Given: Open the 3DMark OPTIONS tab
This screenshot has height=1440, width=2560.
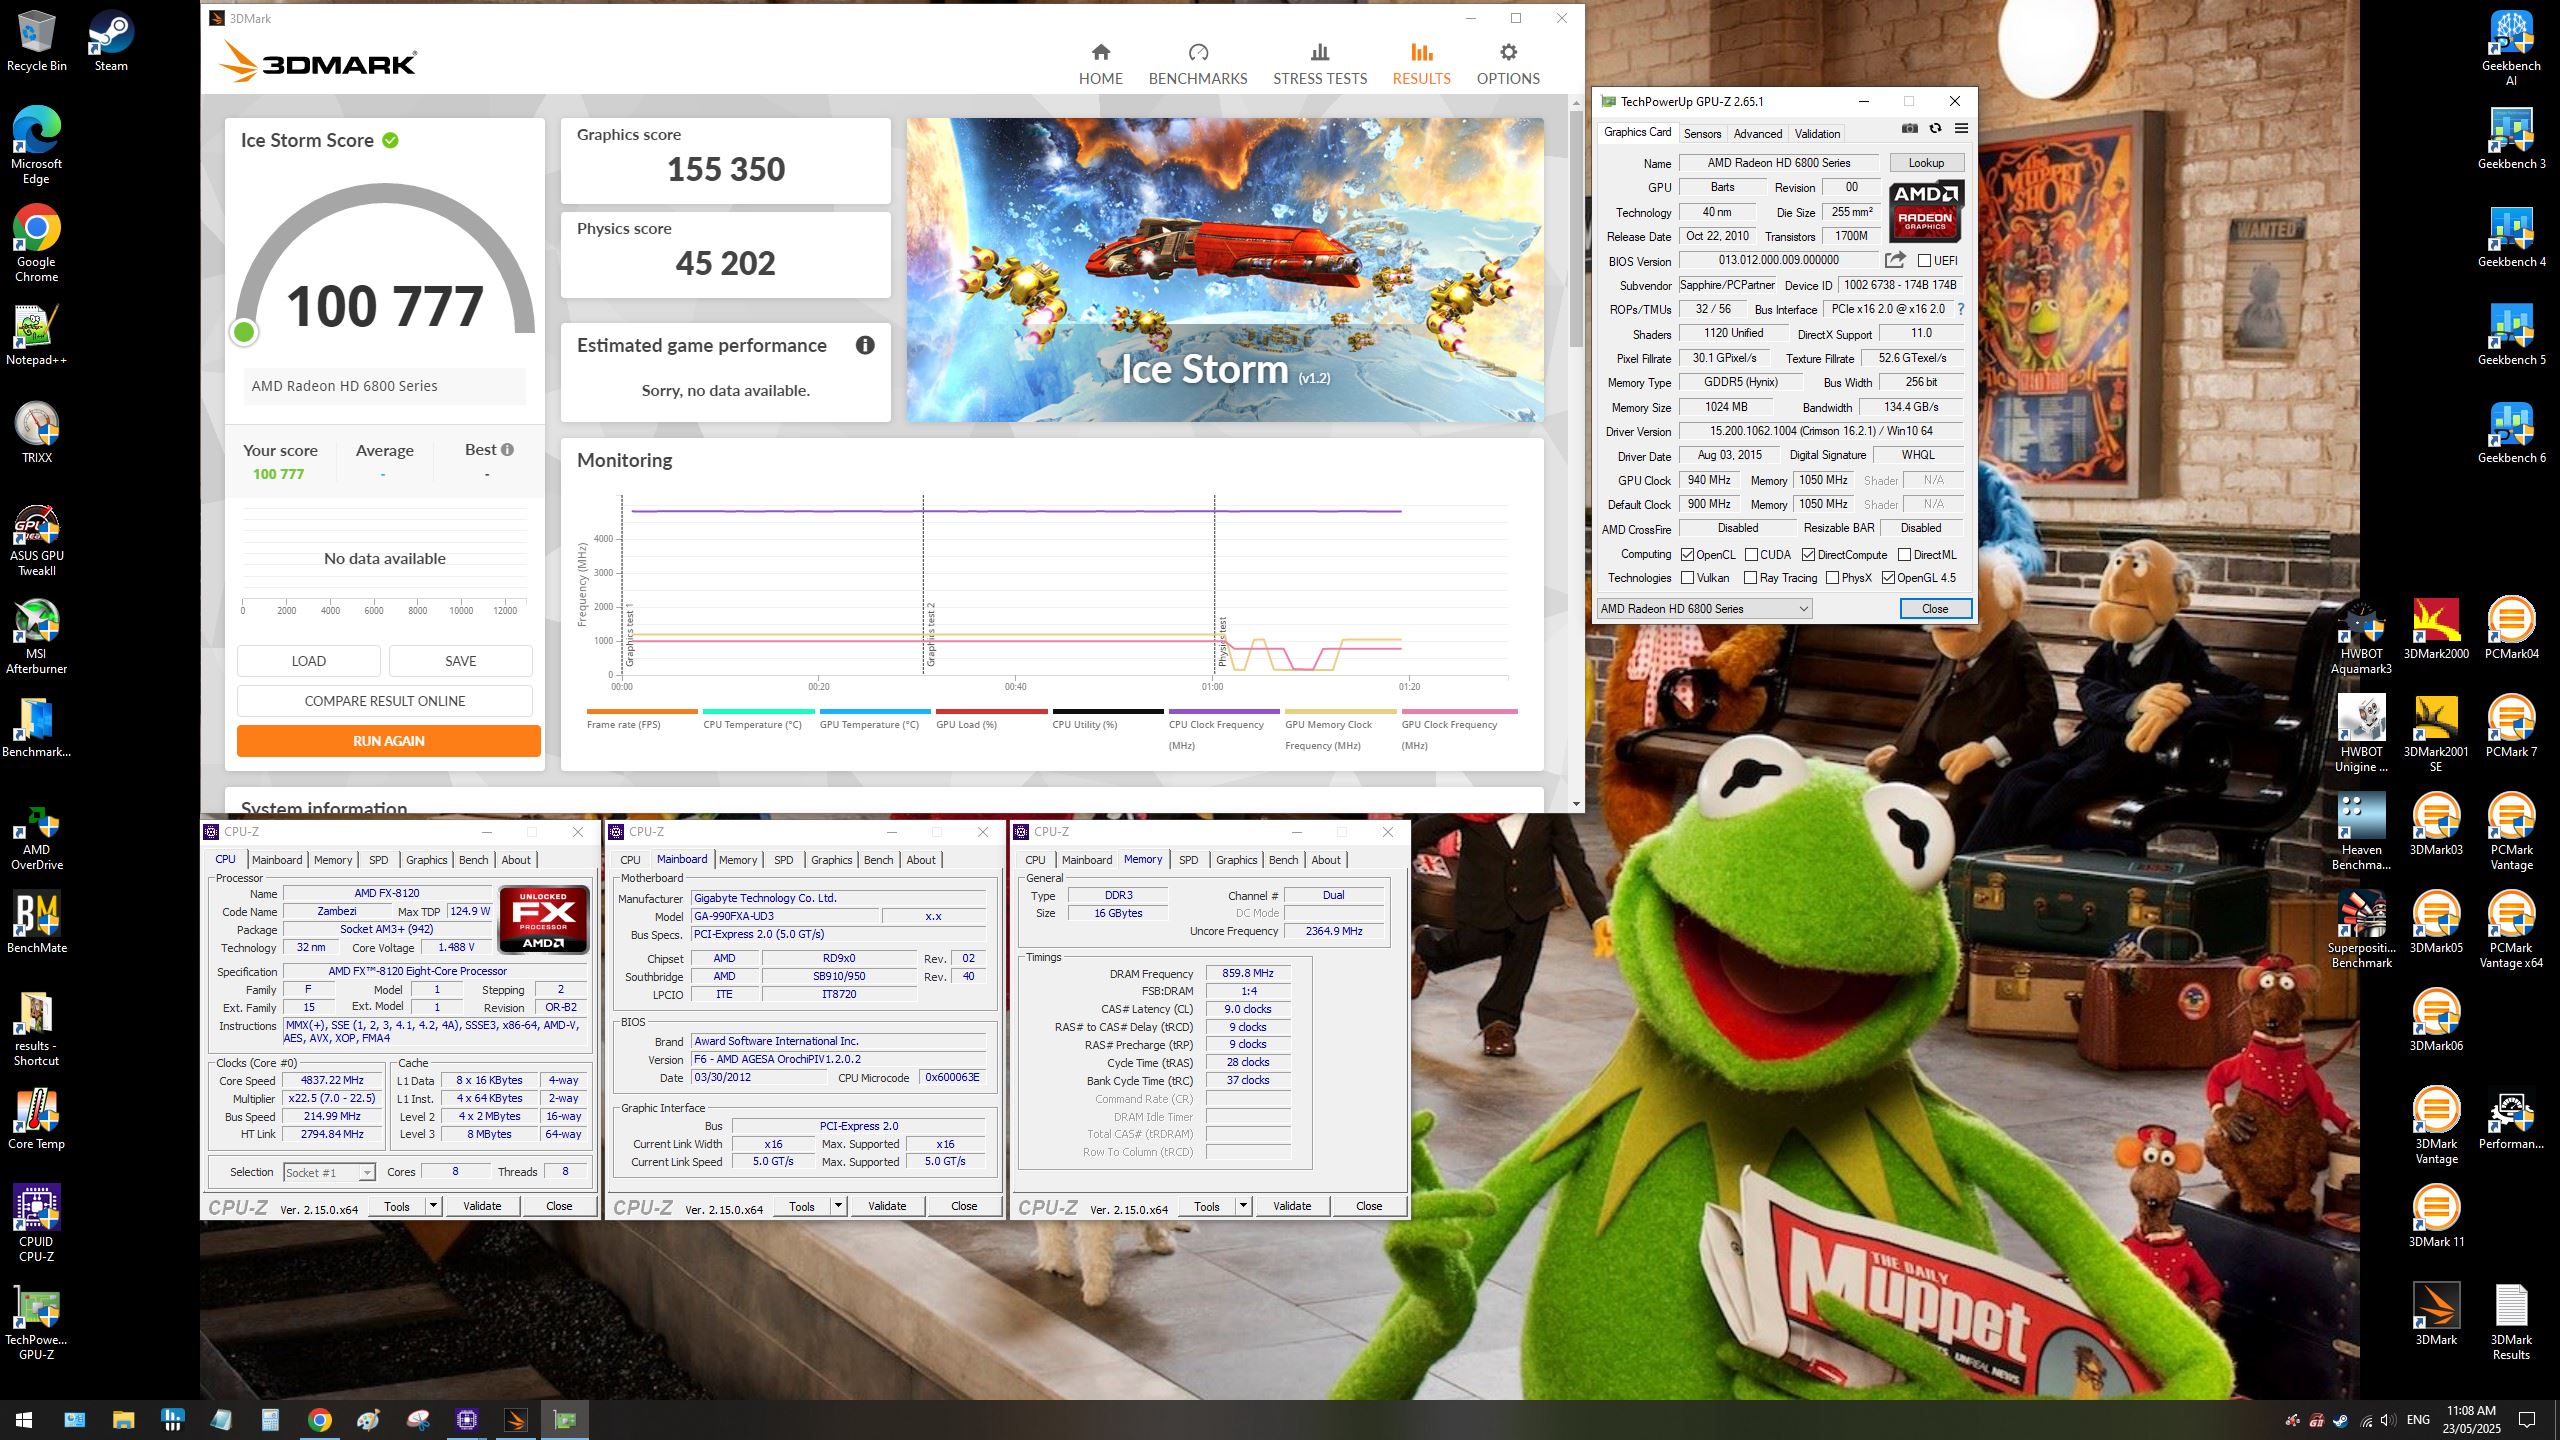Looking at the screenshot, I should (1508, 64).
